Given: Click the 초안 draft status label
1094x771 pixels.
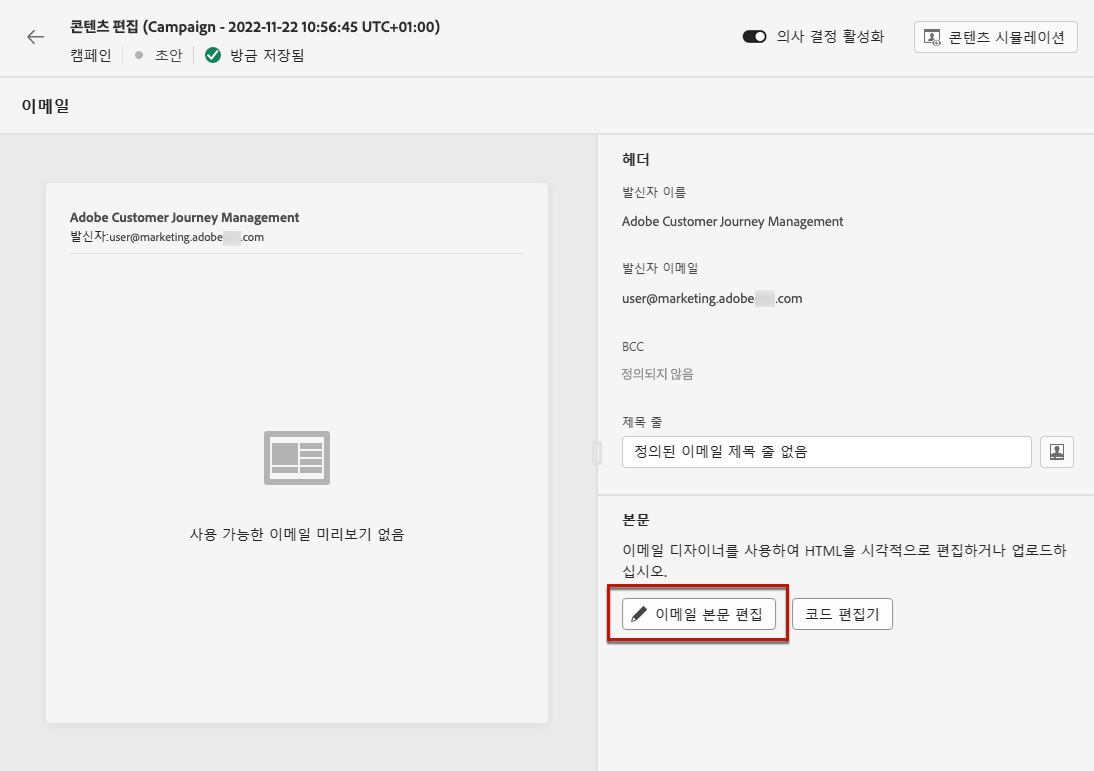Looking at the screenshot, I should coord(168,55).
